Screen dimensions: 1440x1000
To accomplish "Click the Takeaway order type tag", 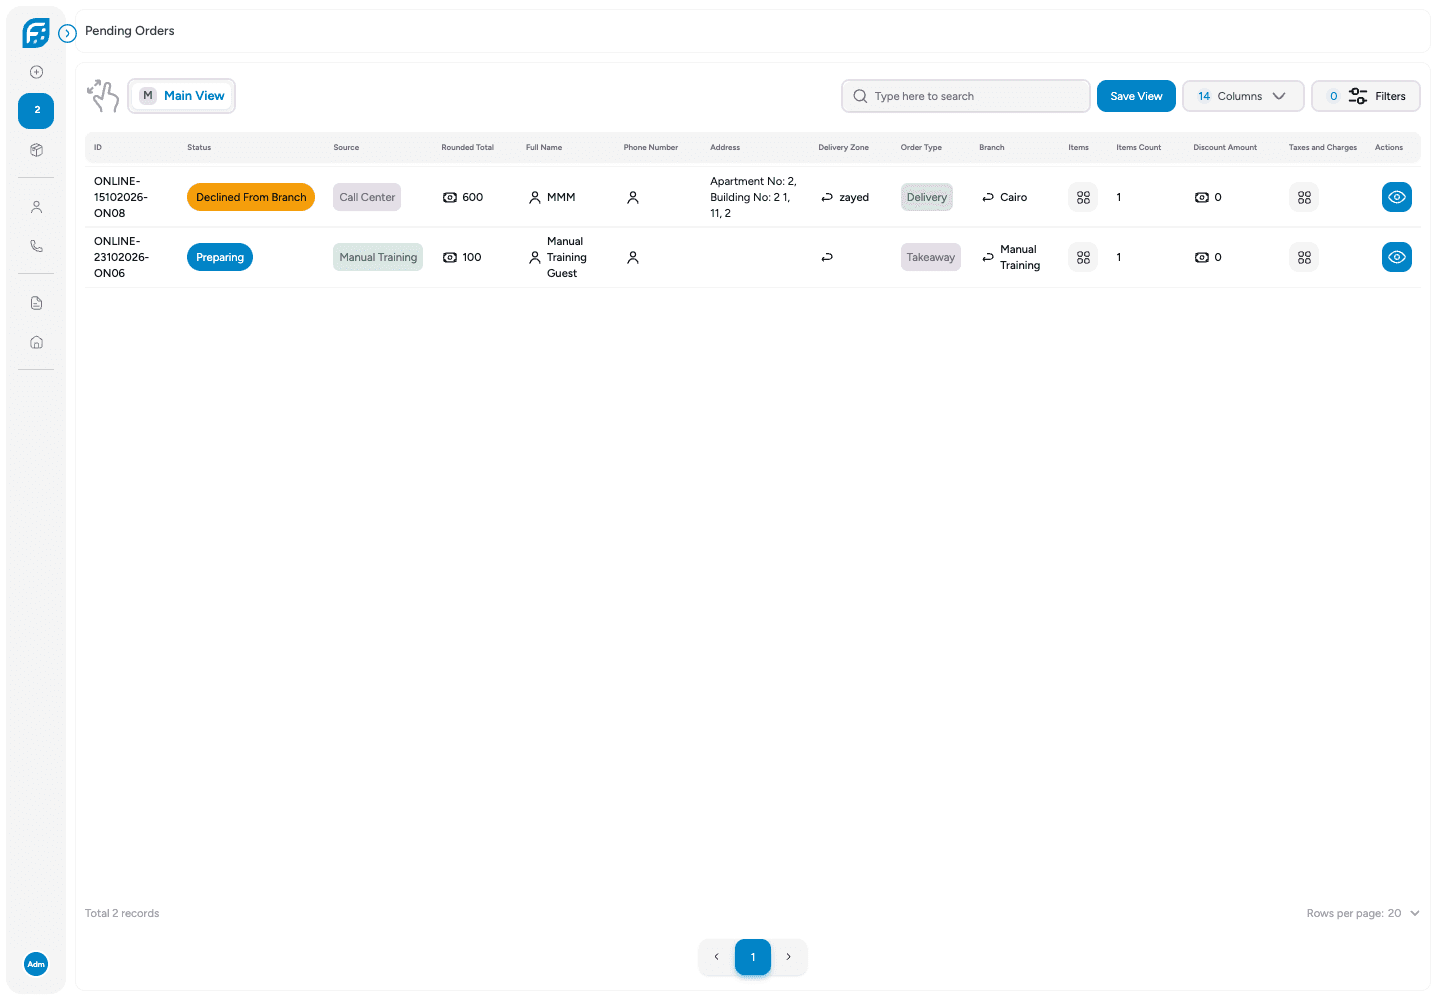I will coord(931,257).
